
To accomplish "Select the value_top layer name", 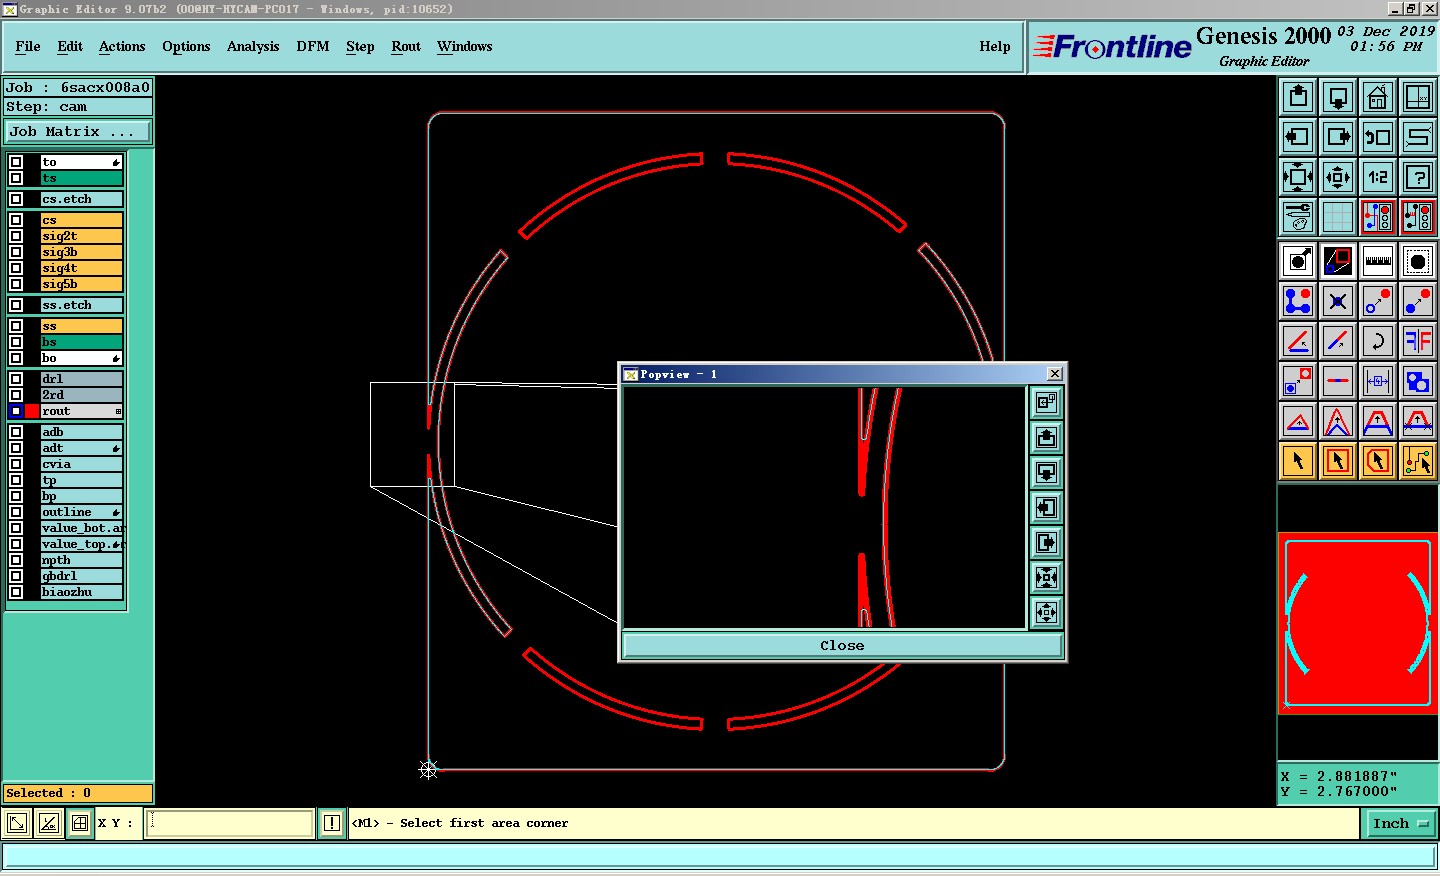I will (x=81, y=544).
